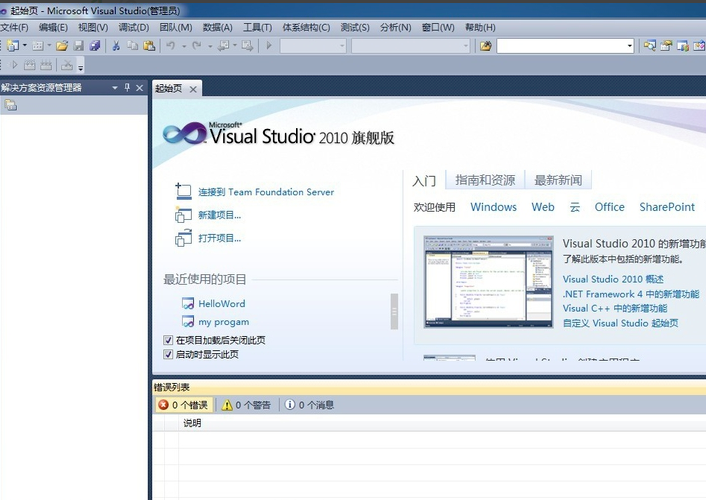Click the Find in Files icon beside search box

(486, 46)
